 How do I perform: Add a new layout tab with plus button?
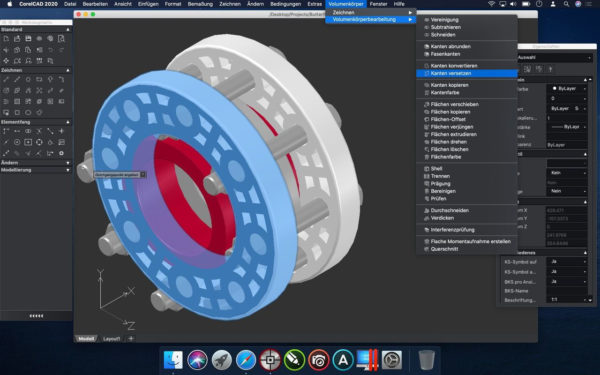(131, 339)
